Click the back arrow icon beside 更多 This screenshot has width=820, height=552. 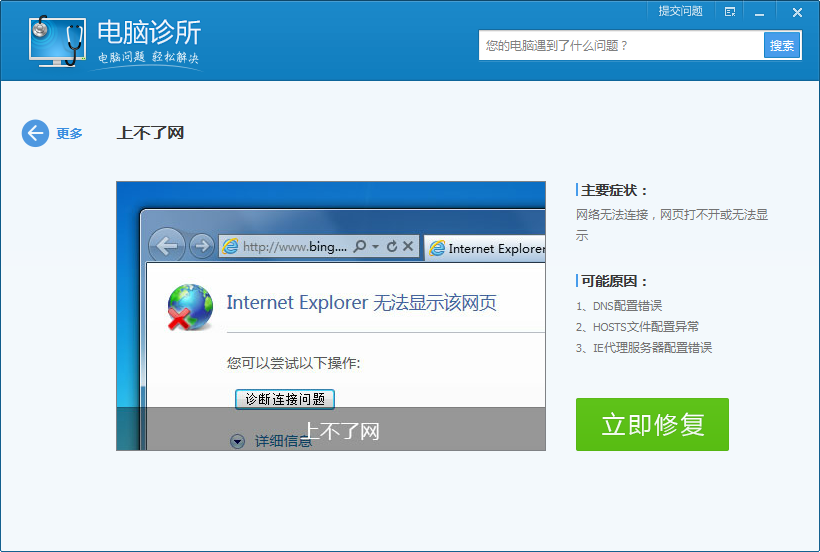point(35,133)
